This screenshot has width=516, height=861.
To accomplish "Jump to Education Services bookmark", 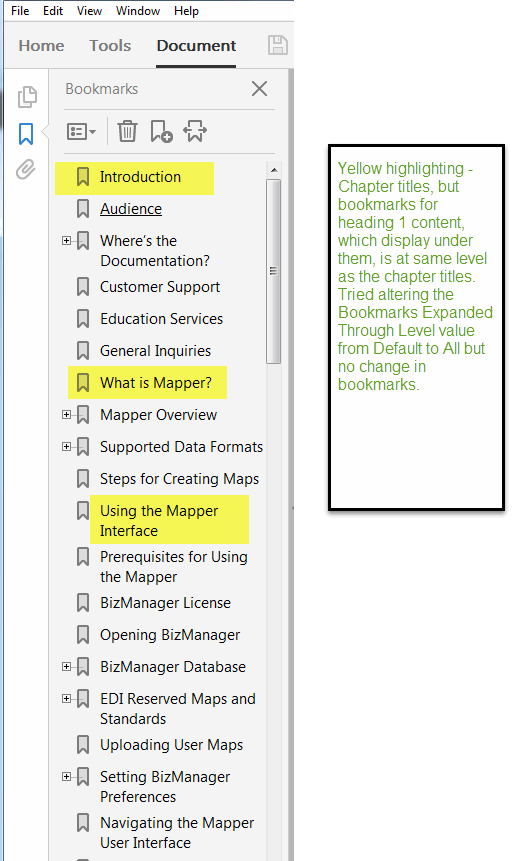I will (x=161, y=318).
